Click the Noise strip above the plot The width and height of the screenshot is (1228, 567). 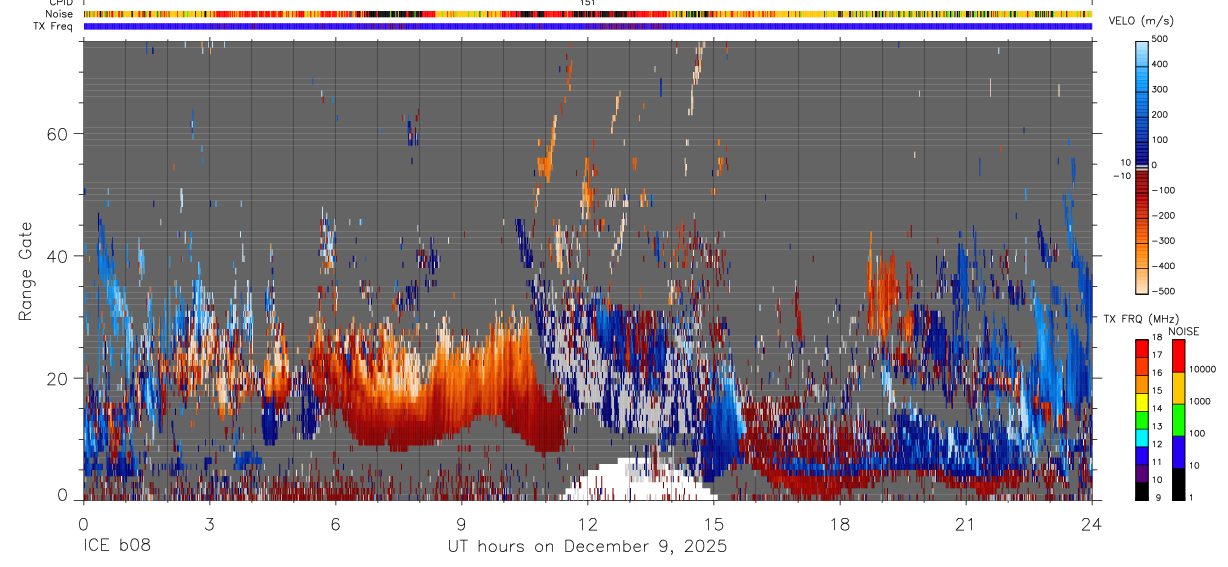click(587, 14)
